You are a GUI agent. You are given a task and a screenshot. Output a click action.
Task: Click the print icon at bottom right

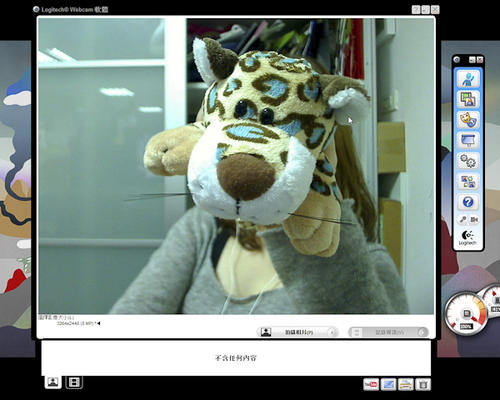406,384
